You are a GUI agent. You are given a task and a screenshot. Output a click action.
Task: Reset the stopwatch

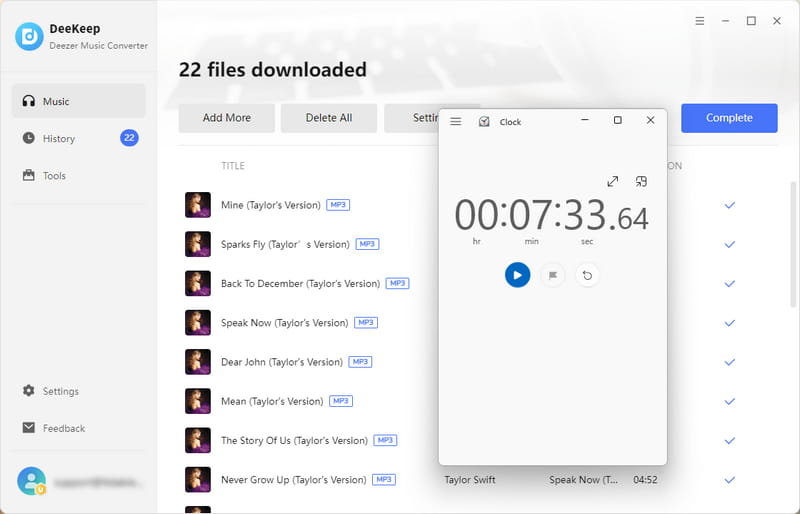click(587, 275)
